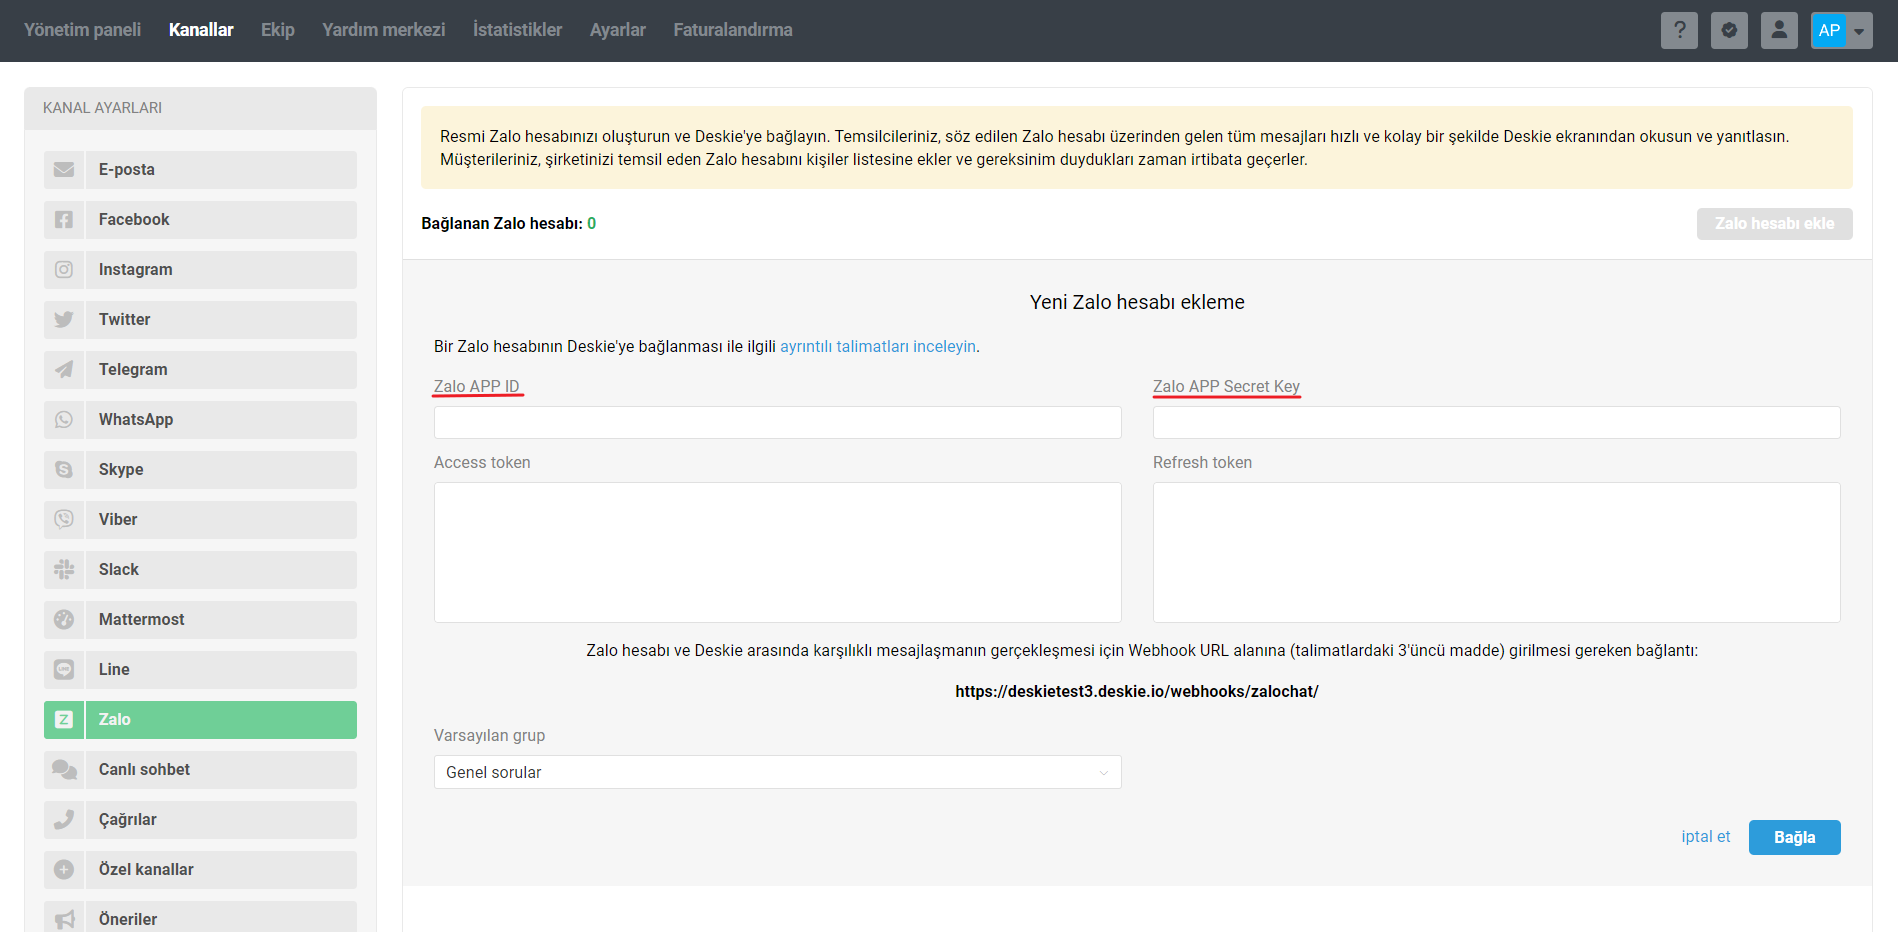Select the Özel kanallar item

click(200, 870)
